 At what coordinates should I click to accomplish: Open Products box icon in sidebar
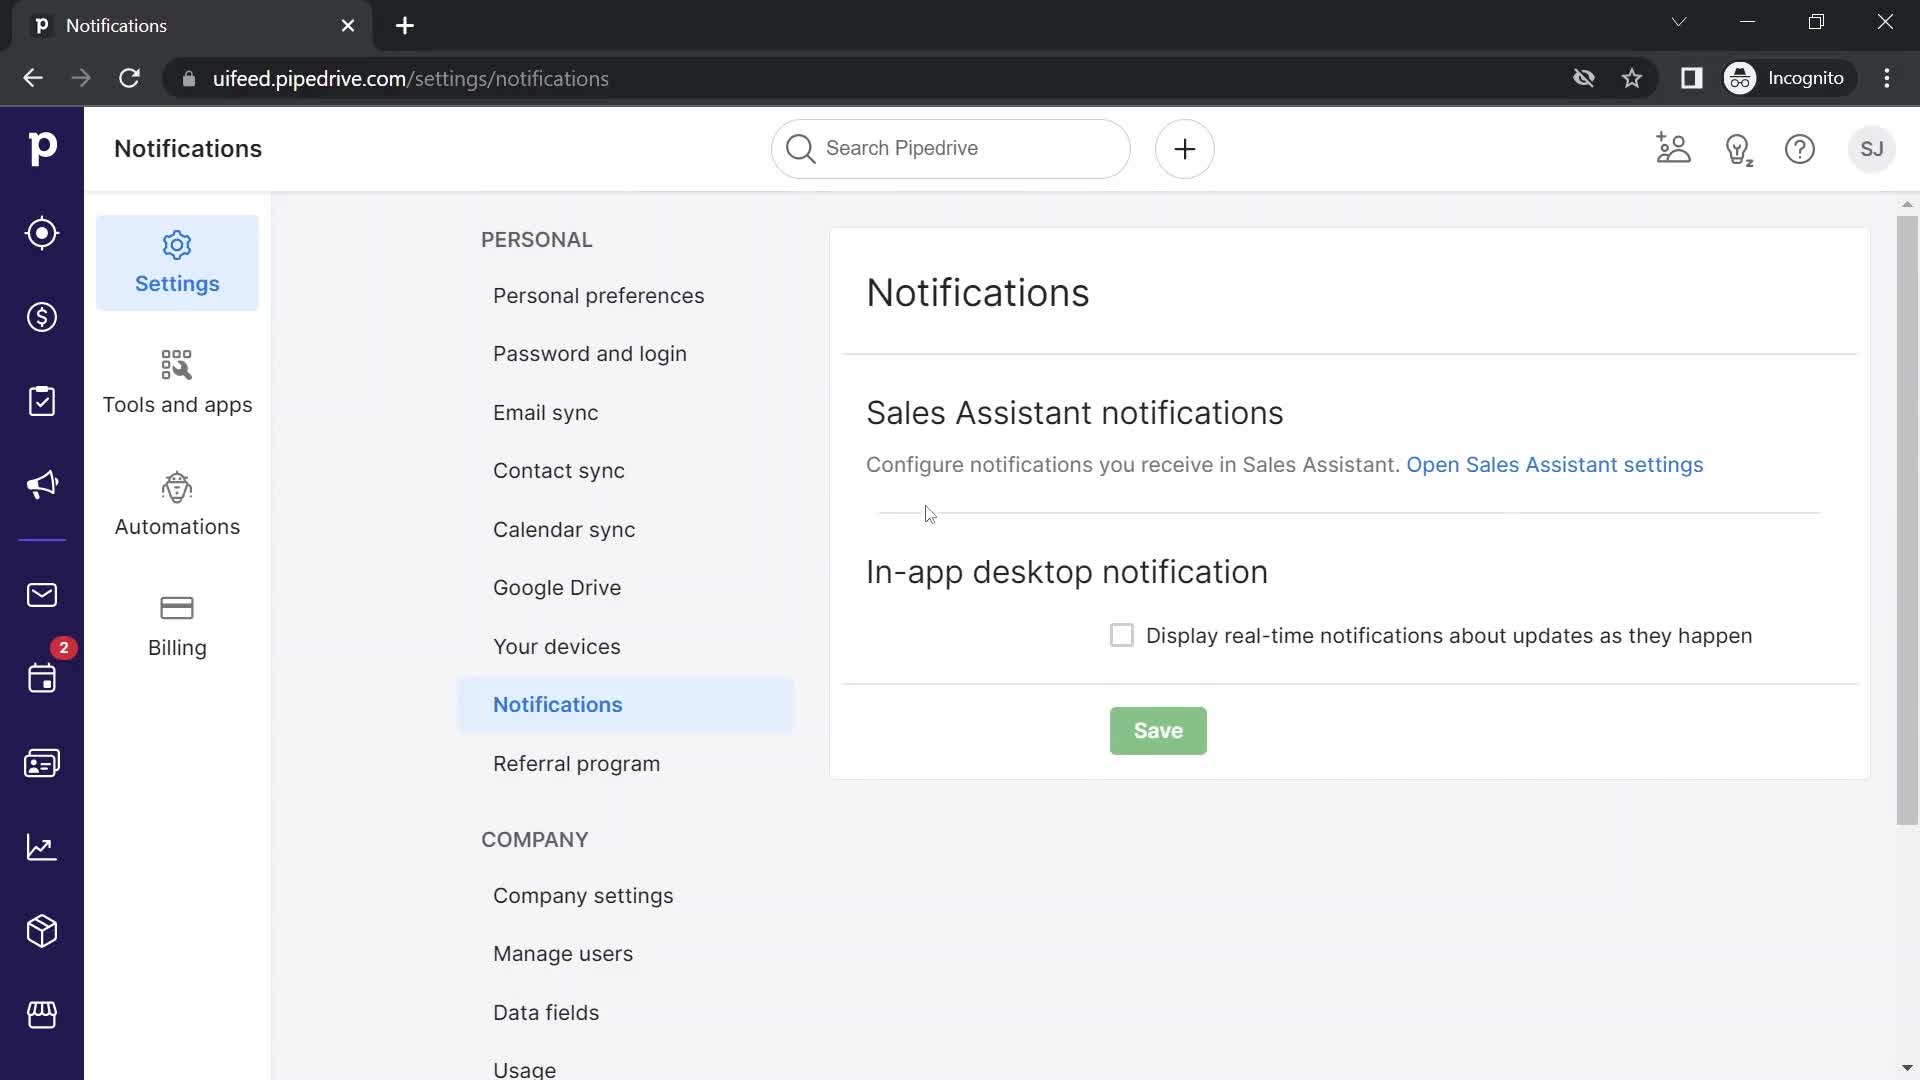(42, 931)
